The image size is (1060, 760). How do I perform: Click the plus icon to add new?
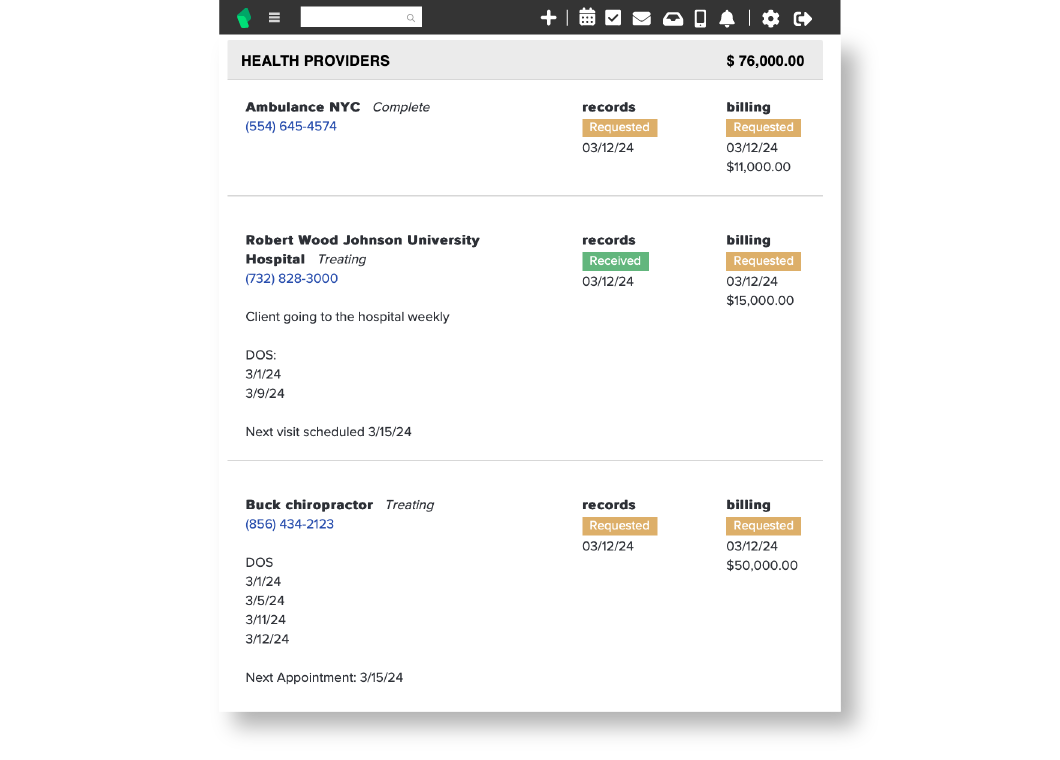548,18
